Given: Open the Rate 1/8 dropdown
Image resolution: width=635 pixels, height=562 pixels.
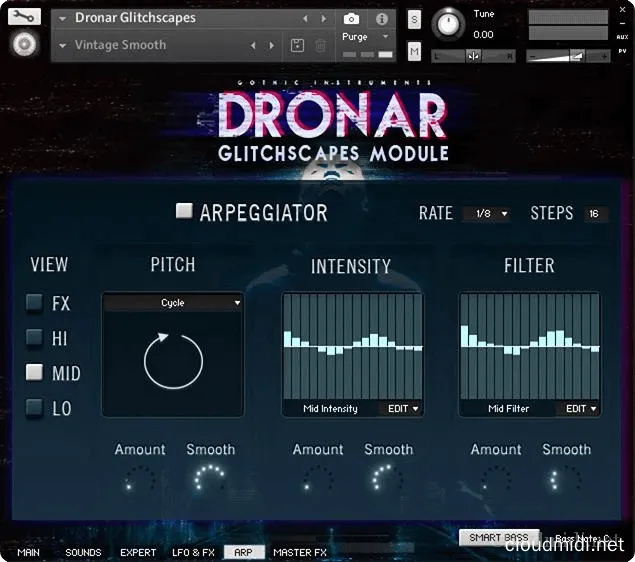Looking at the screenshot, I should (490, 214).
